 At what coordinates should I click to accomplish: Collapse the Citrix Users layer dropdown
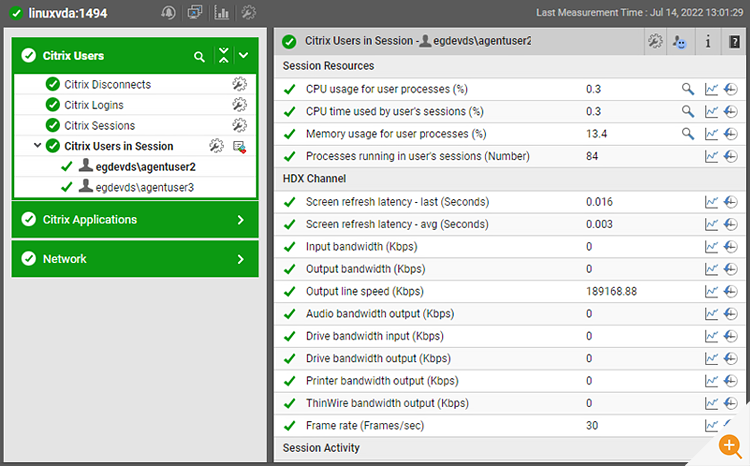click(243, 55)
